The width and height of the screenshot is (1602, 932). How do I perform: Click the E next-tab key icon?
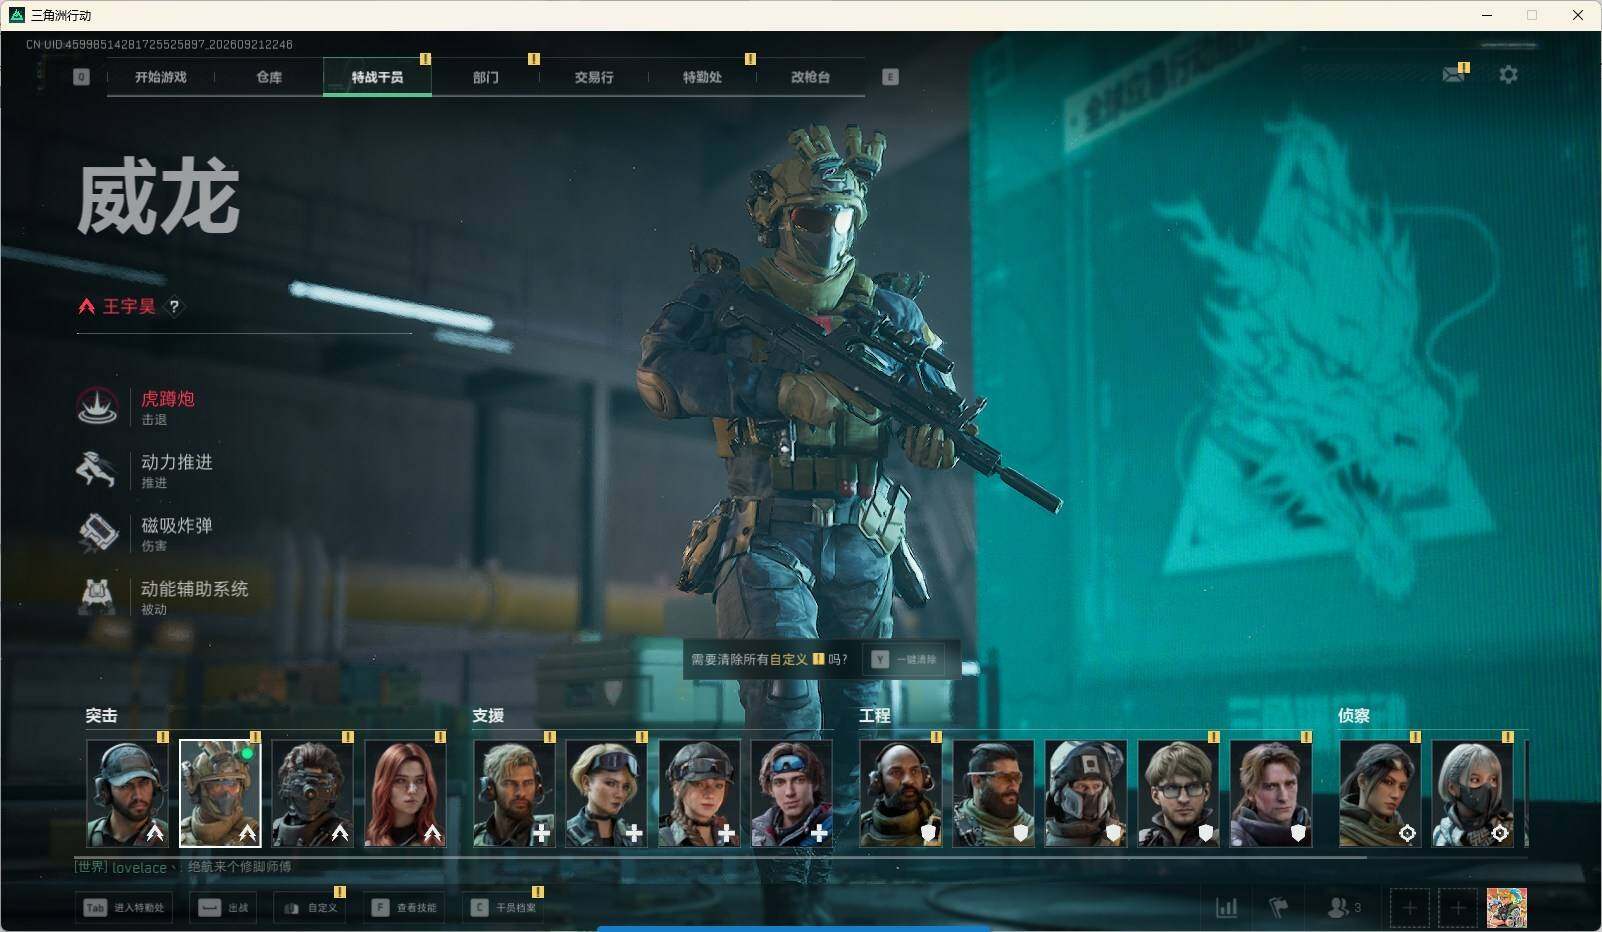tap(890, 77)
